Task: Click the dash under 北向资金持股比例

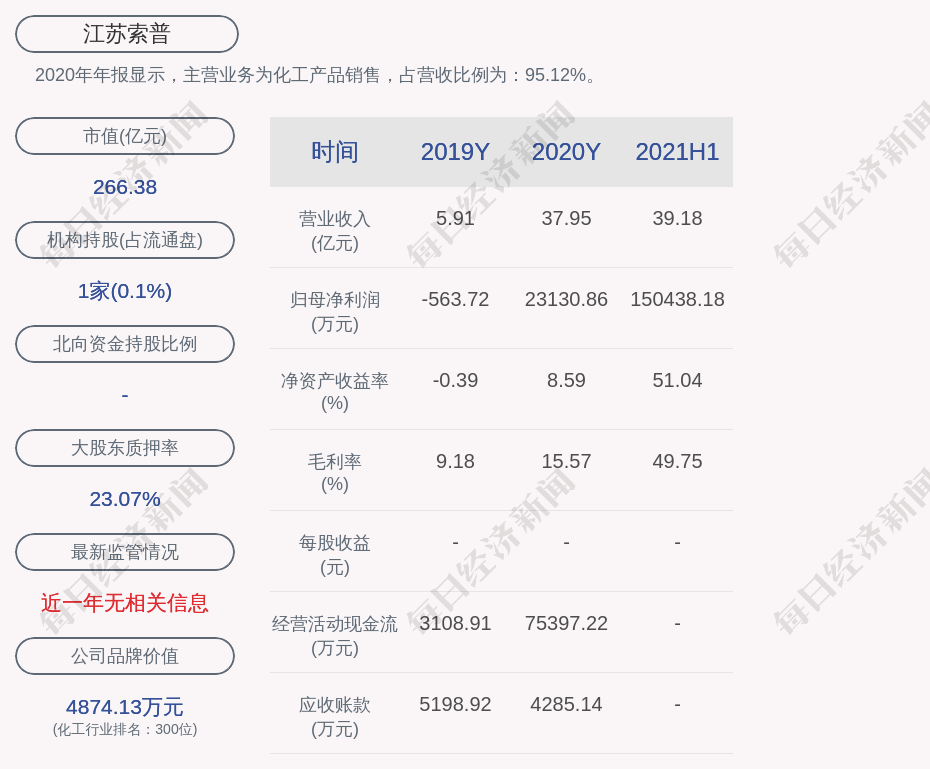Action: [125, 395]
